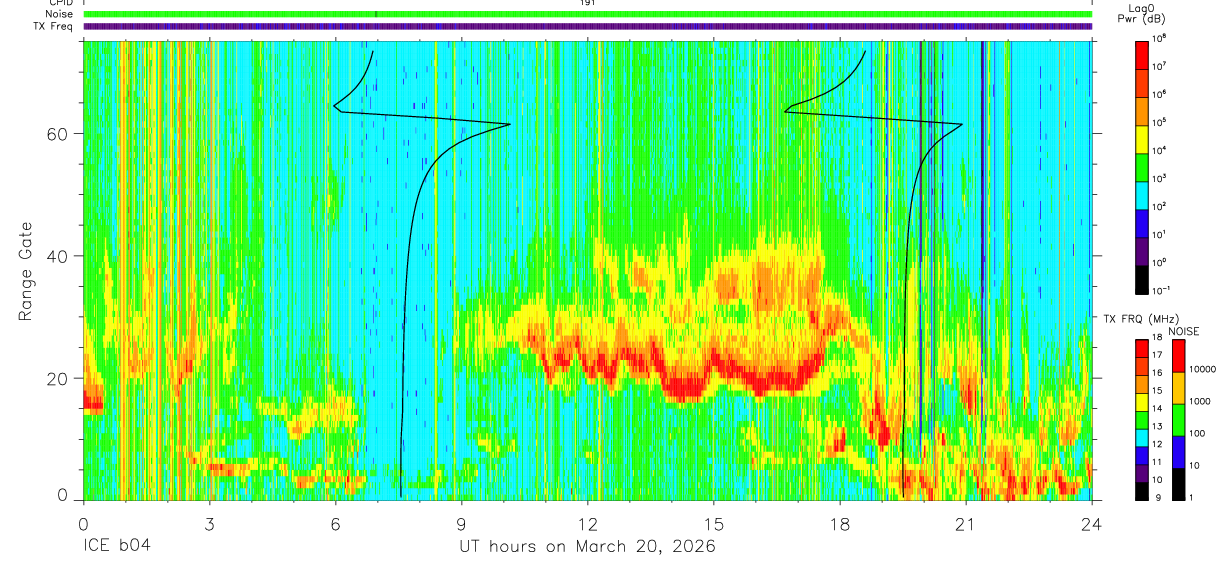The width and height of the screenshot is (1228, 567).
Task: Click the '10000' label on NOISE colorbar
Action: pos(1203,369)
